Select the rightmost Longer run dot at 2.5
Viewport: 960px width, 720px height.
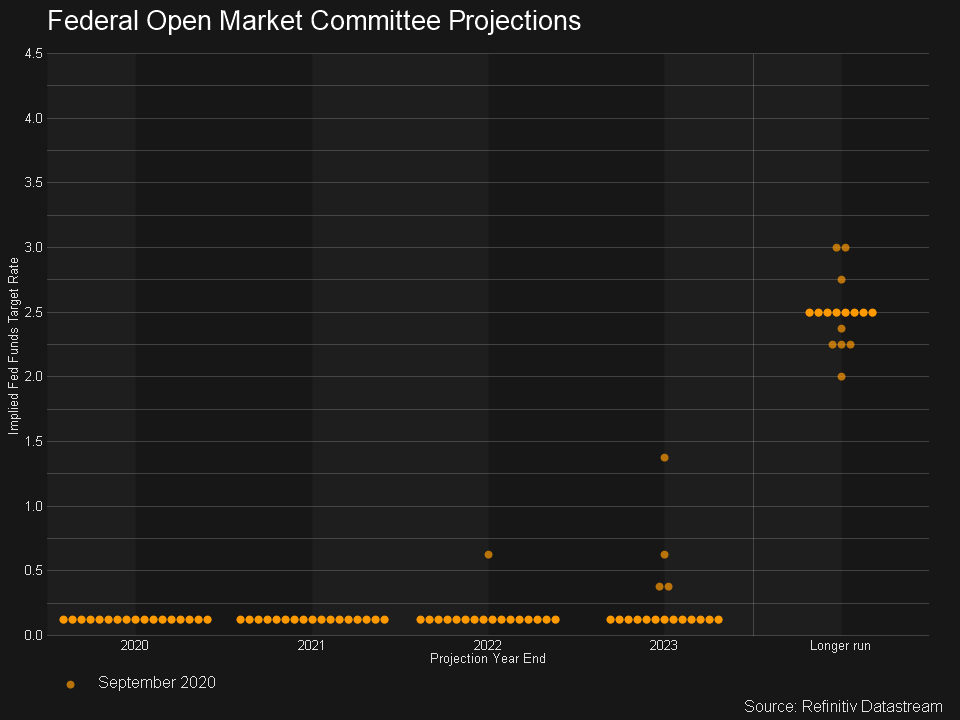click(x=872, y=312)
